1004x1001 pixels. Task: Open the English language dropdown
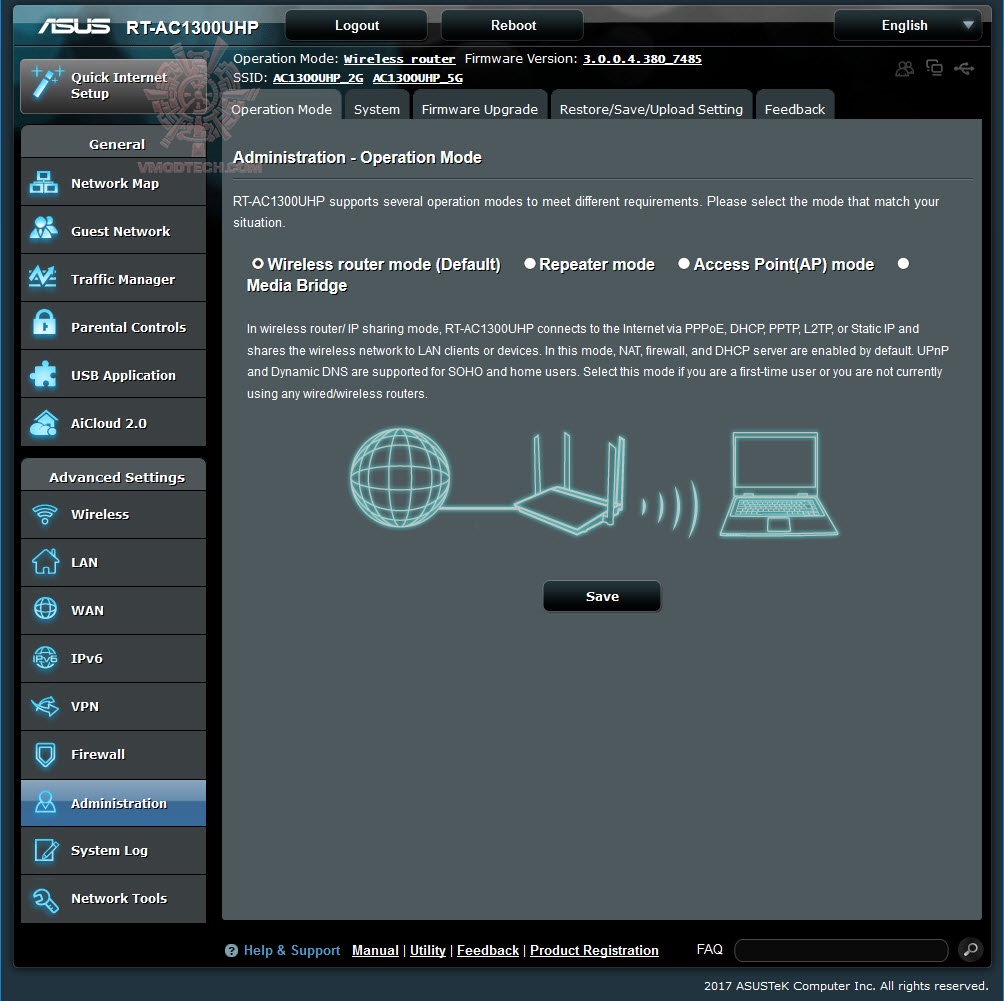tap(908, 26)
